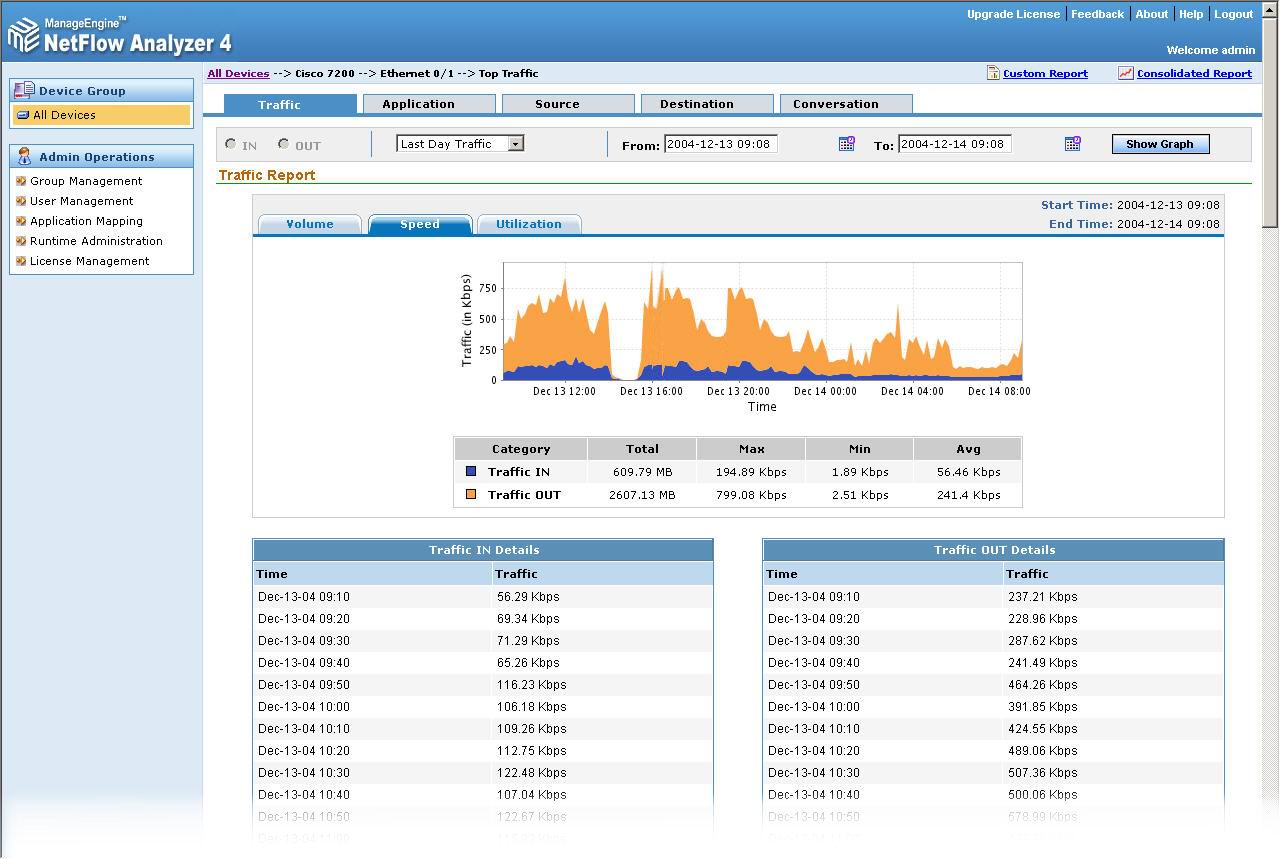The image size is (1280, 859).
Task: Click the All Devices breadcrumb link
Action: coord(238,73)
